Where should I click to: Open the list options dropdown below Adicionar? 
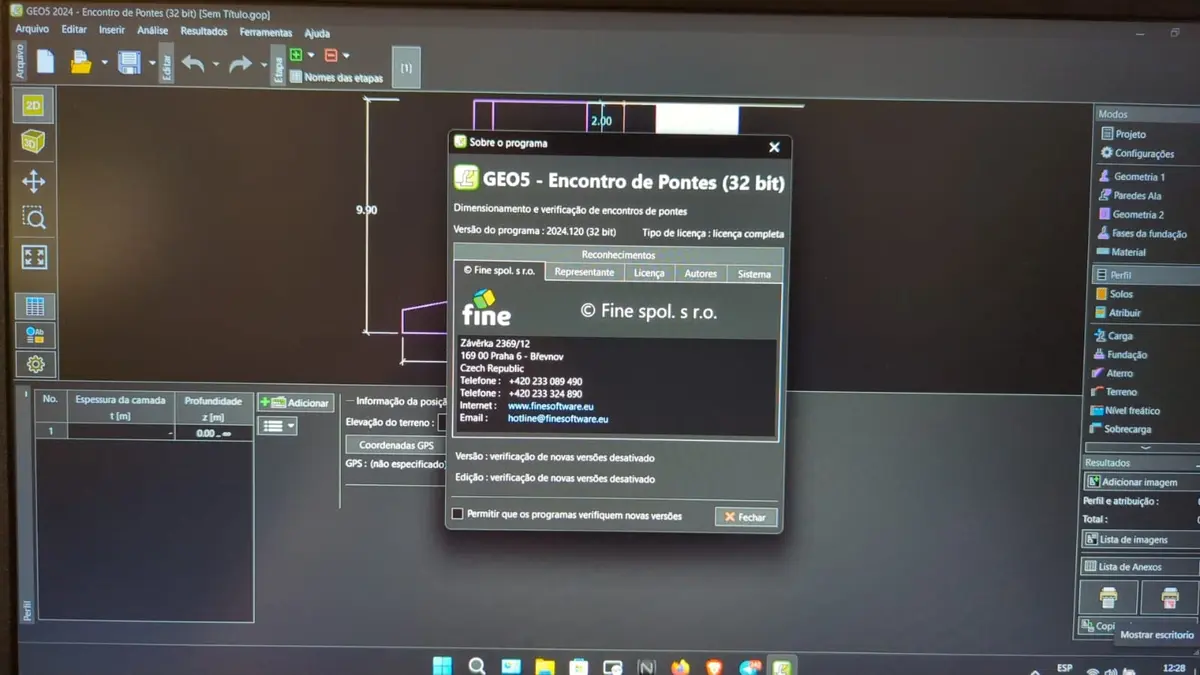(x=278, y=426)
